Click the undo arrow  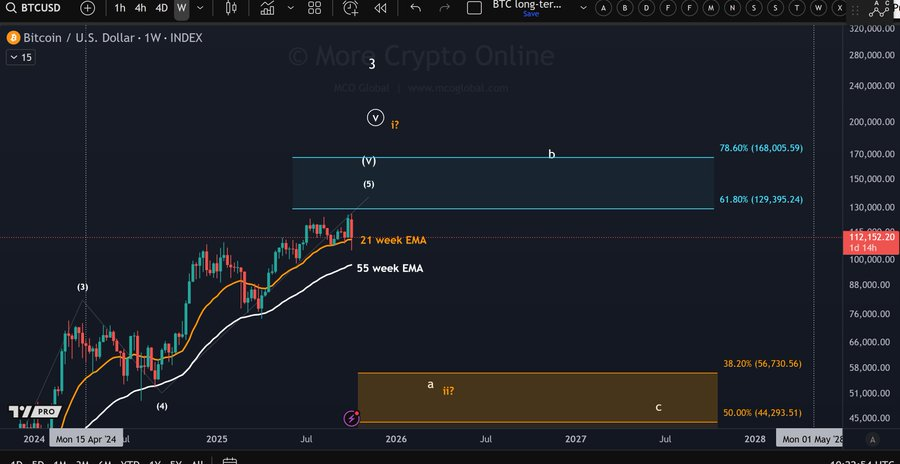pos(414,8)
